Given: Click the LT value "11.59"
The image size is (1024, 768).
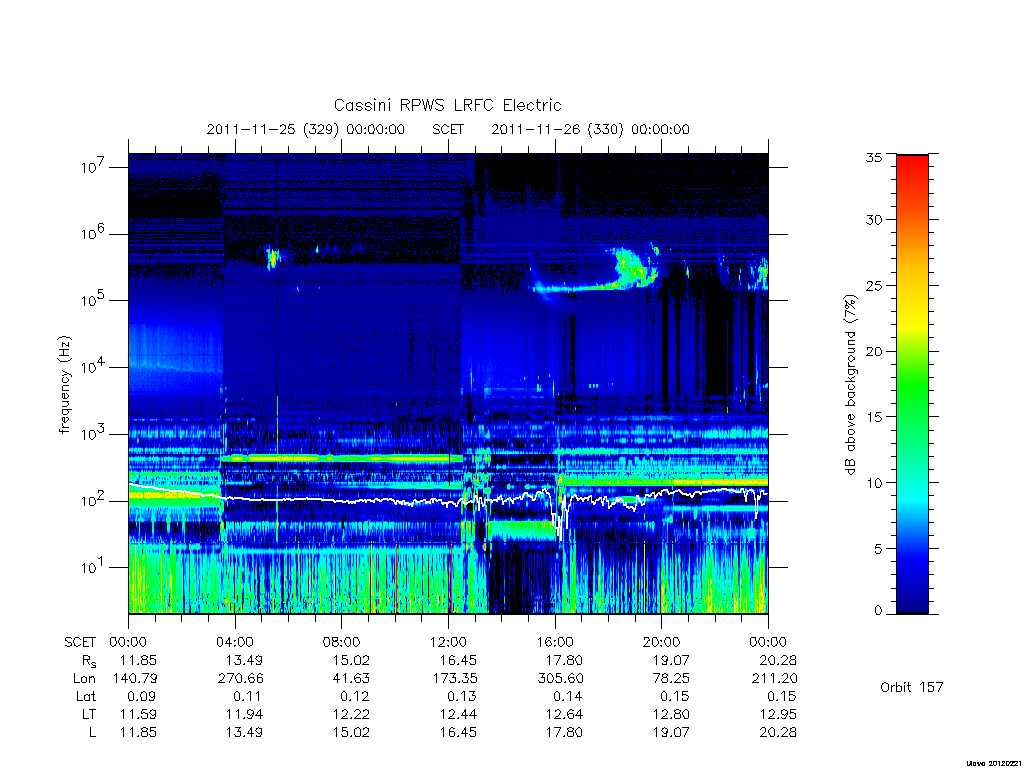Looking at the screenshot, I should pos(138,714).
